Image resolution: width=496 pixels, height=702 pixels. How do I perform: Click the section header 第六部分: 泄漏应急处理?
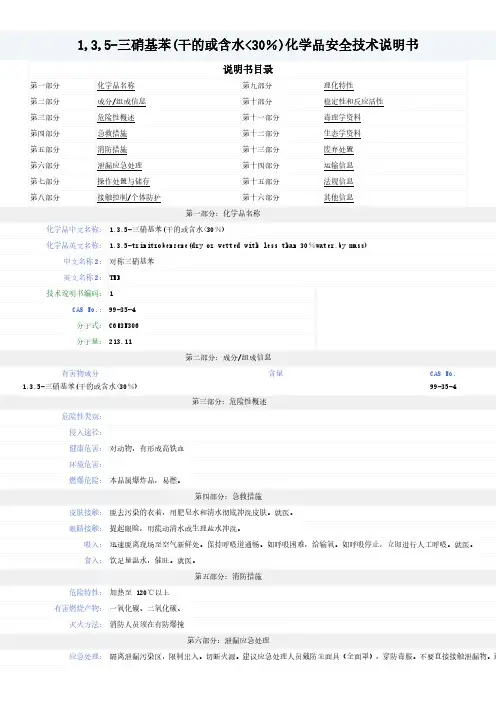point(228,640)
